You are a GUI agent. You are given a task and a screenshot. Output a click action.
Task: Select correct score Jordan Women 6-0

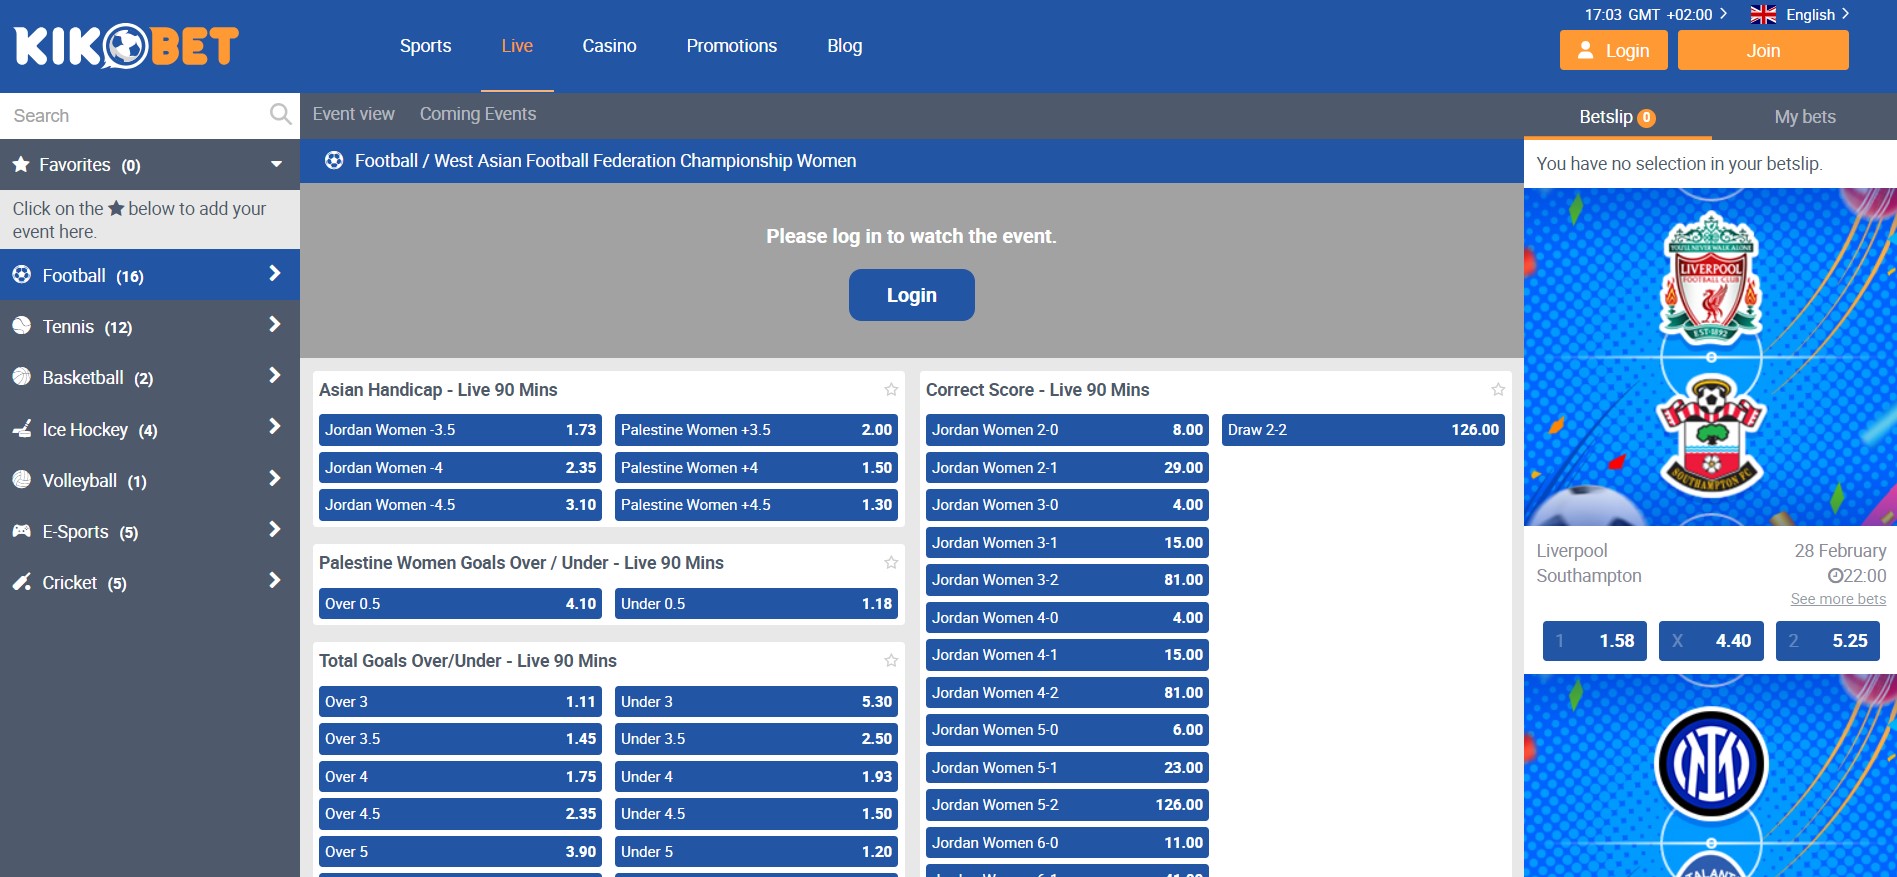1067,843
